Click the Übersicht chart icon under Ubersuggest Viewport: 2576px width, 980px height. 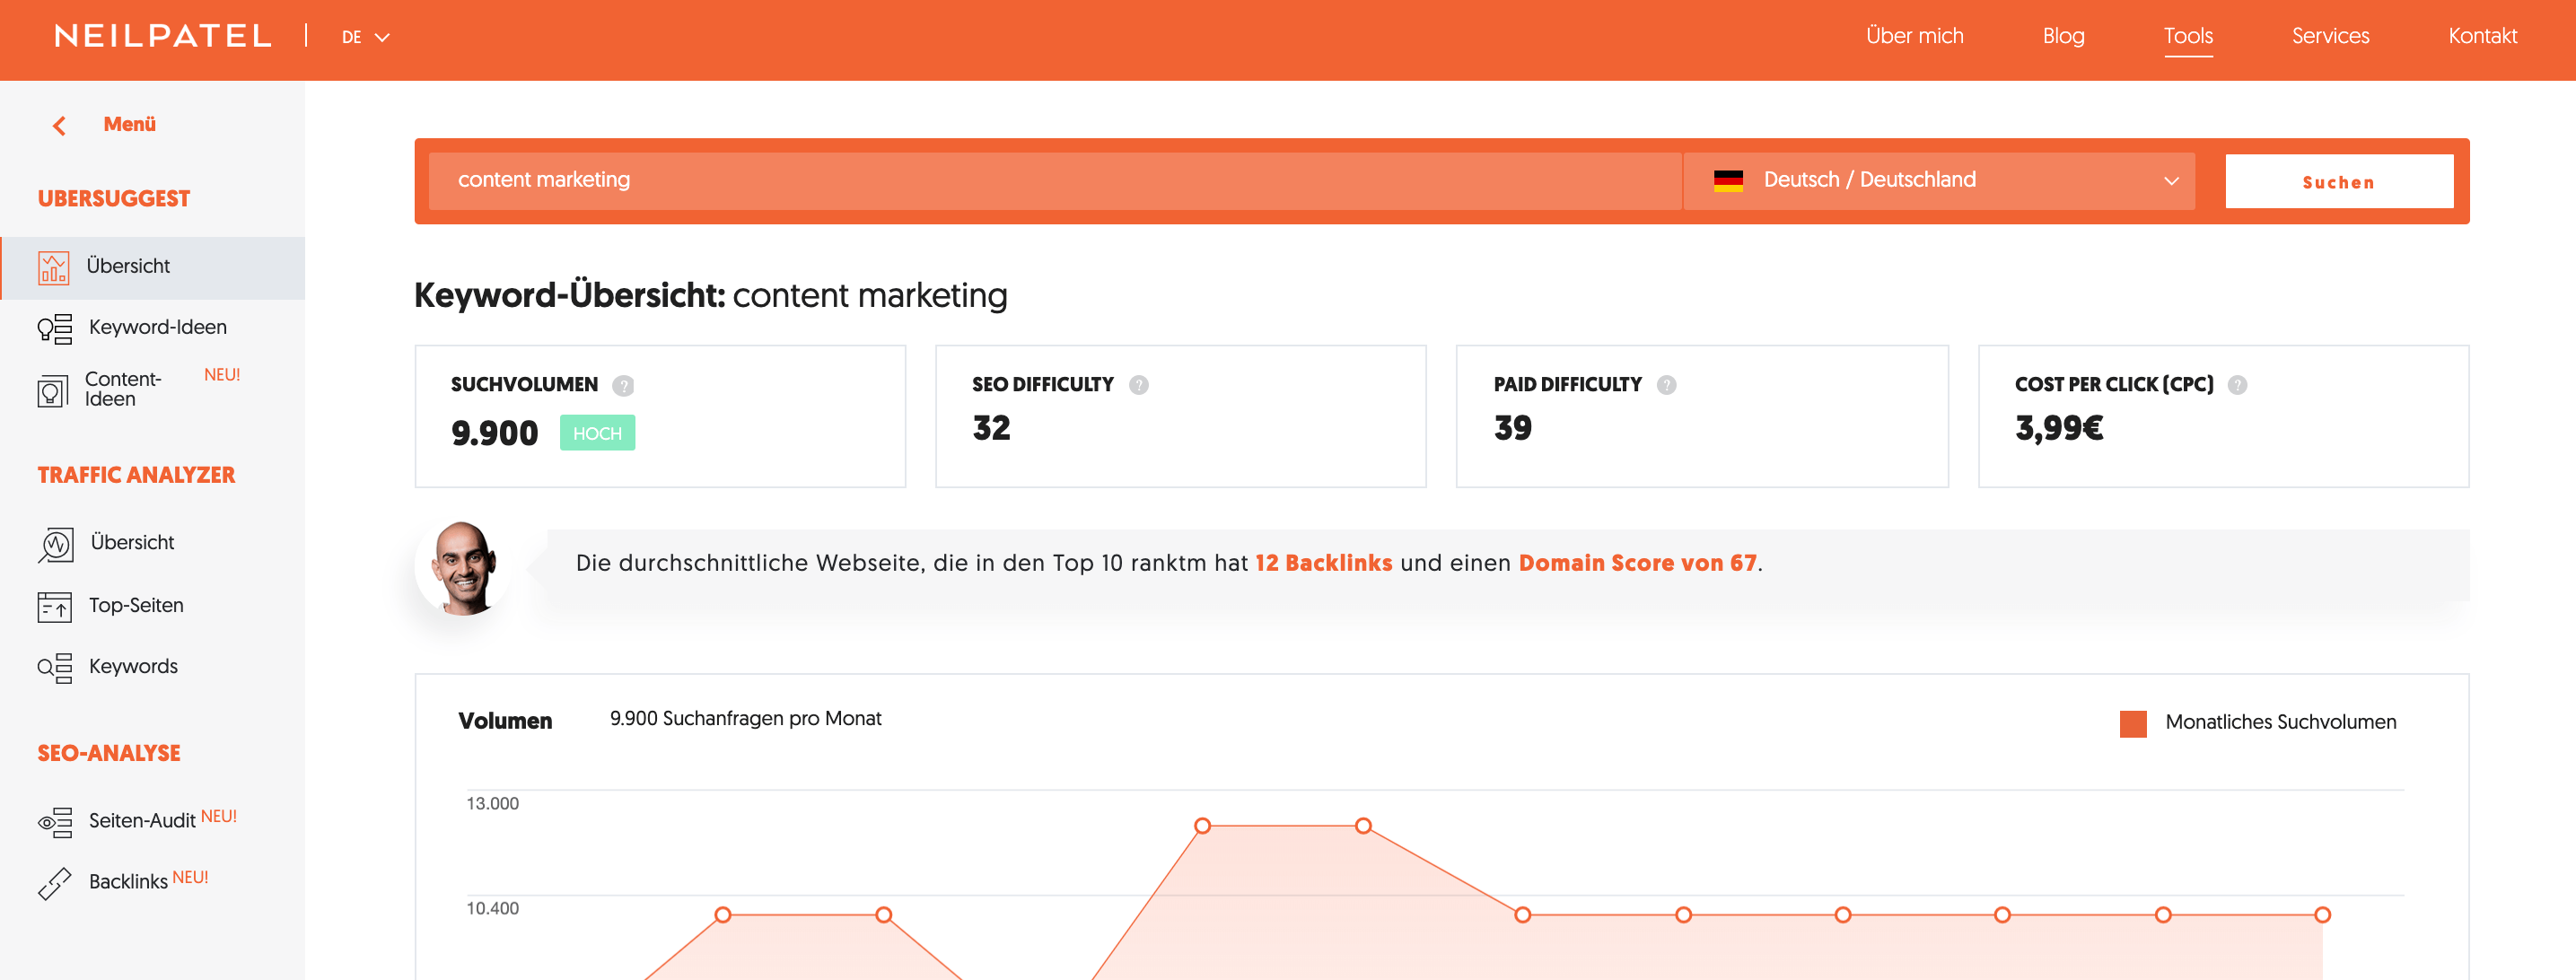pyautogui.click(x=54, y=268)
